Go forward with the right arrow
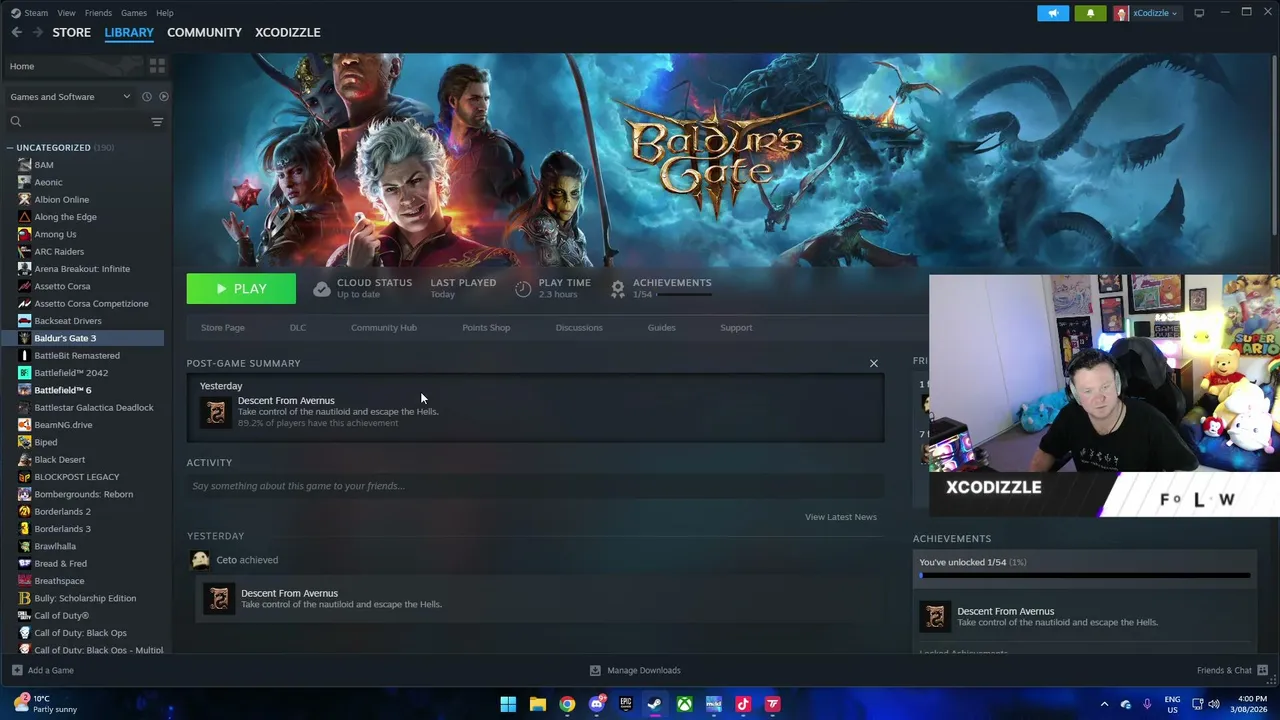Screen dimensions: 1280x720 coord(38,32)
